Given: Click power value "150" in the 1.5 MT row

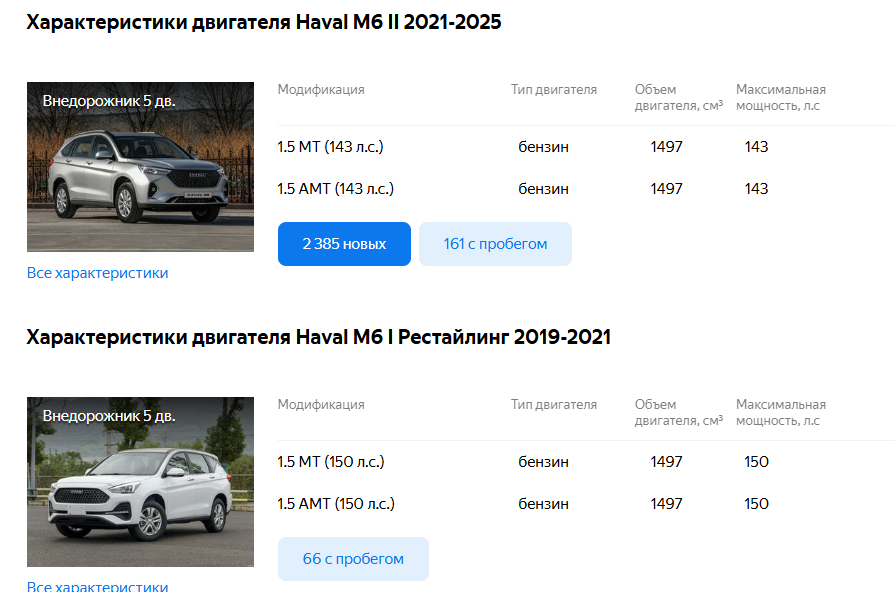Looking at the screenshot, I should [756, 462].
